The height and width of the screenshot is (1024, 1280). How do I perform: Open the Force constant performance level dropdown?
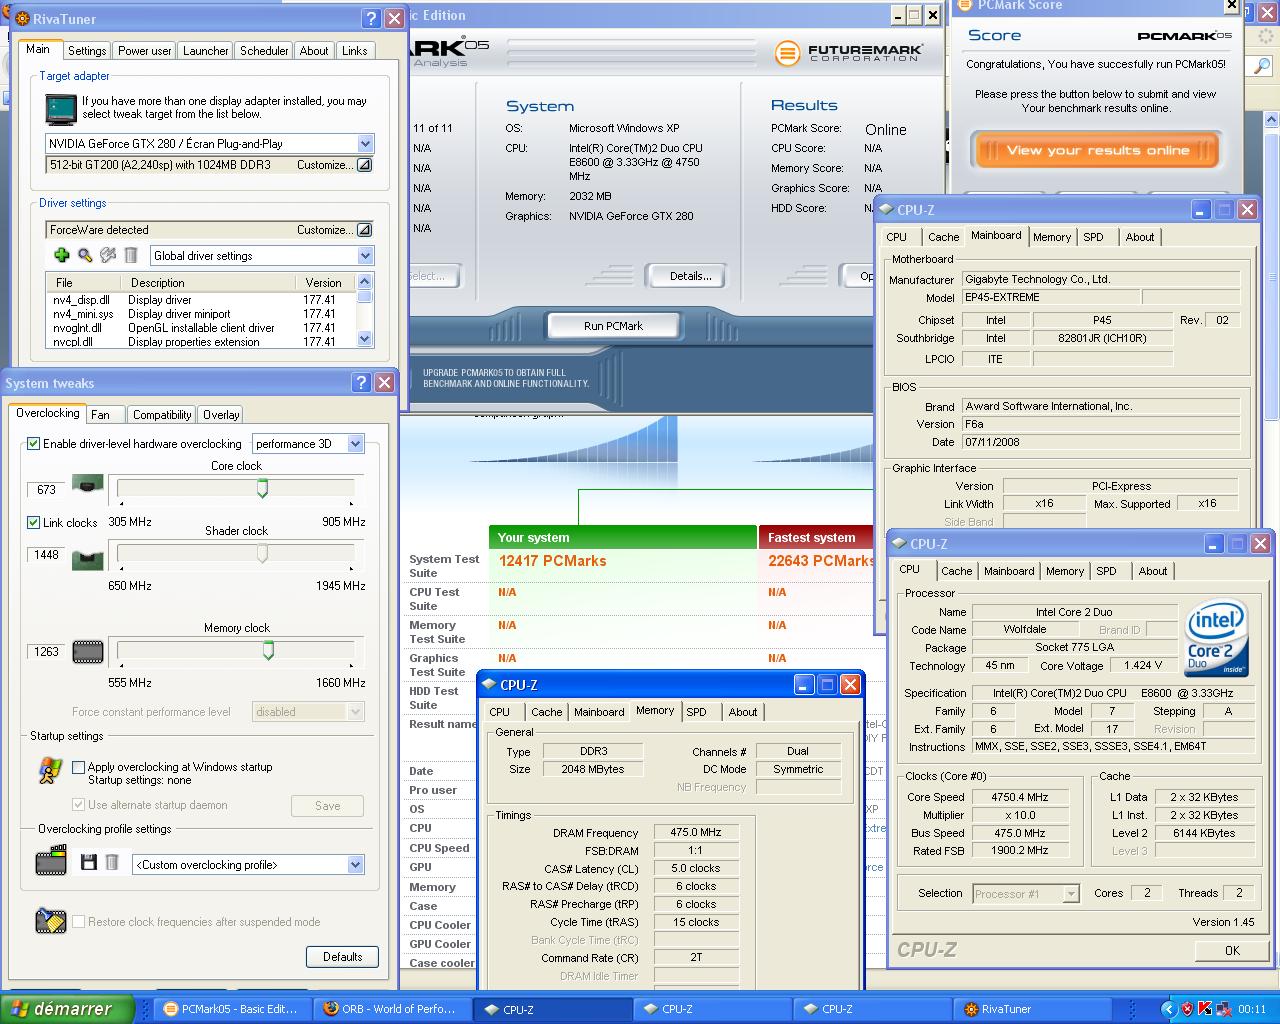355,712
